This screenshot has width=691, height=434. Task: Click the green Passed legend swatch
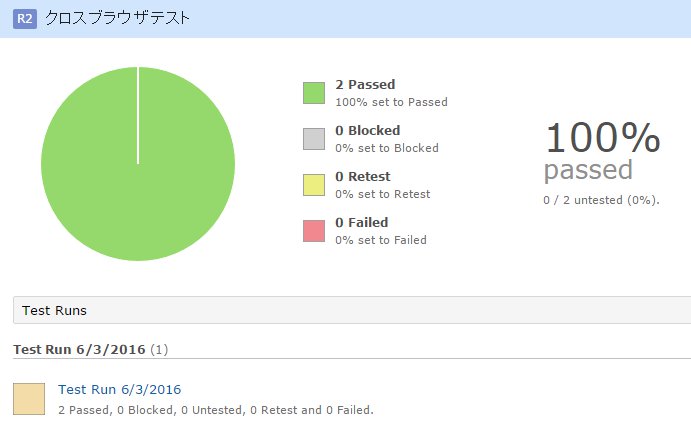coord(315,92)
